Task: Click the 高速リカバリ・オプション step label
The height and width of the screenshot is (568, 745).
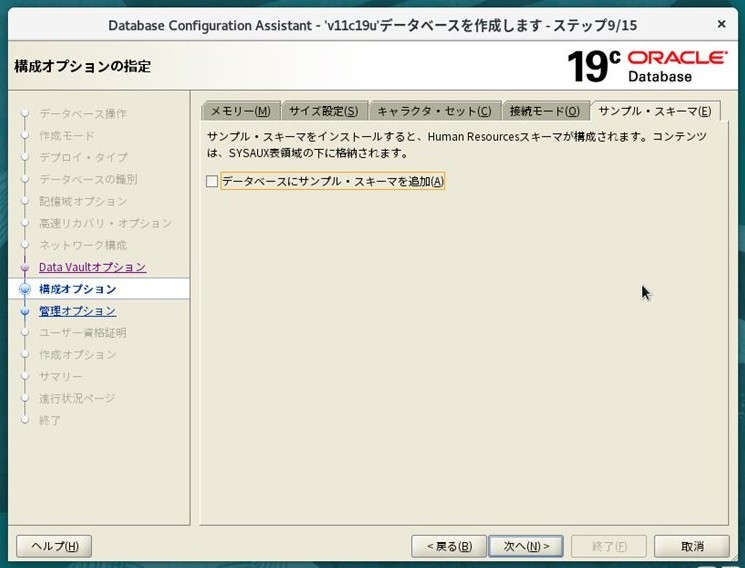Action: [105, 223]
